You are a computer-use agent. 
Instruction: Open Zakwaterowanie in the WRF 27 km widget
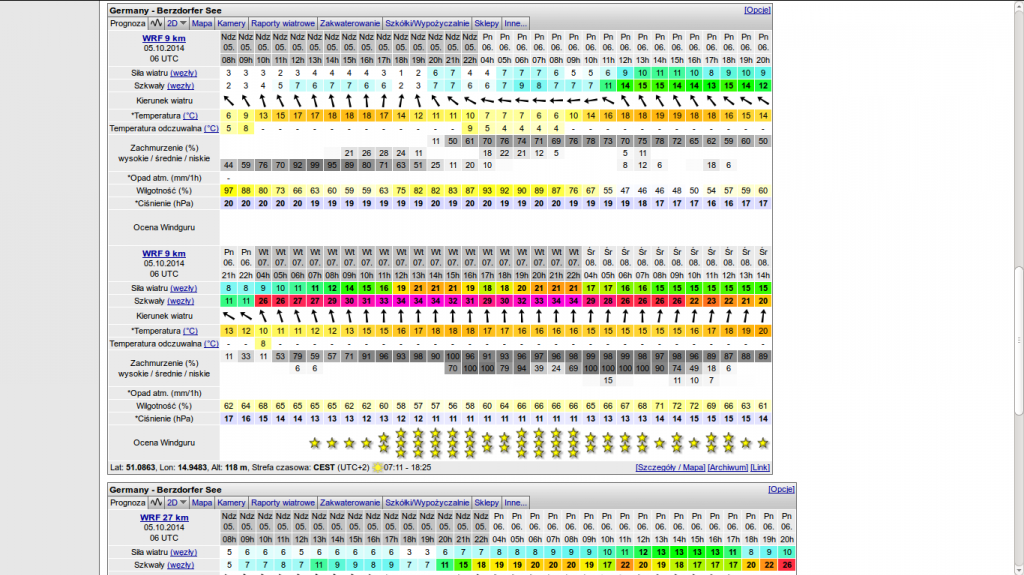(349, 502)
